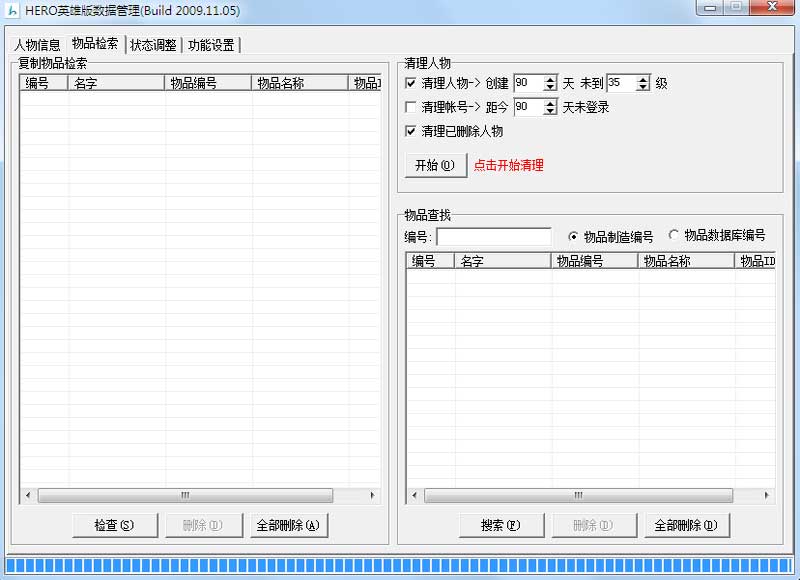Screen dimensions: 800x580
Task: Choose the 物品数据库编号 radio option
Action: 673,236
